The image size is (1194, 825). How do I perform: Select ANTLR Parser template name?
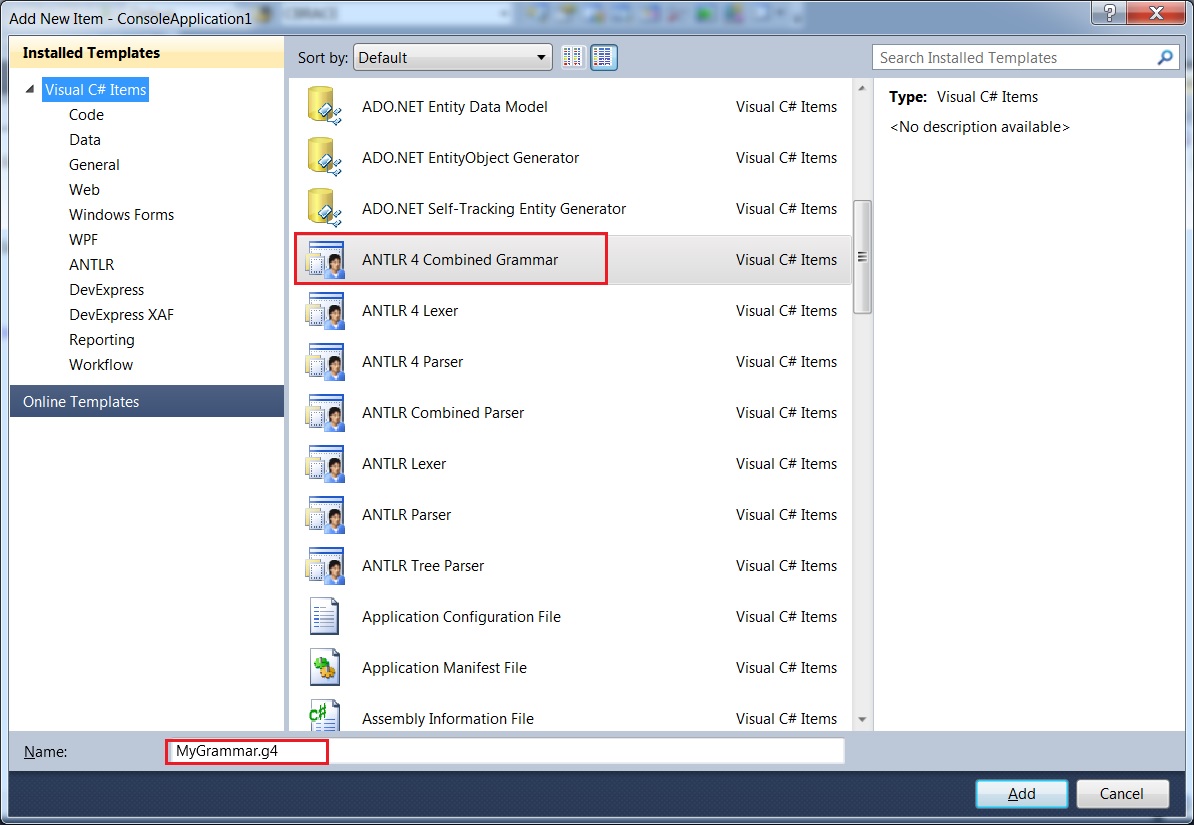(x=407, y=515)
